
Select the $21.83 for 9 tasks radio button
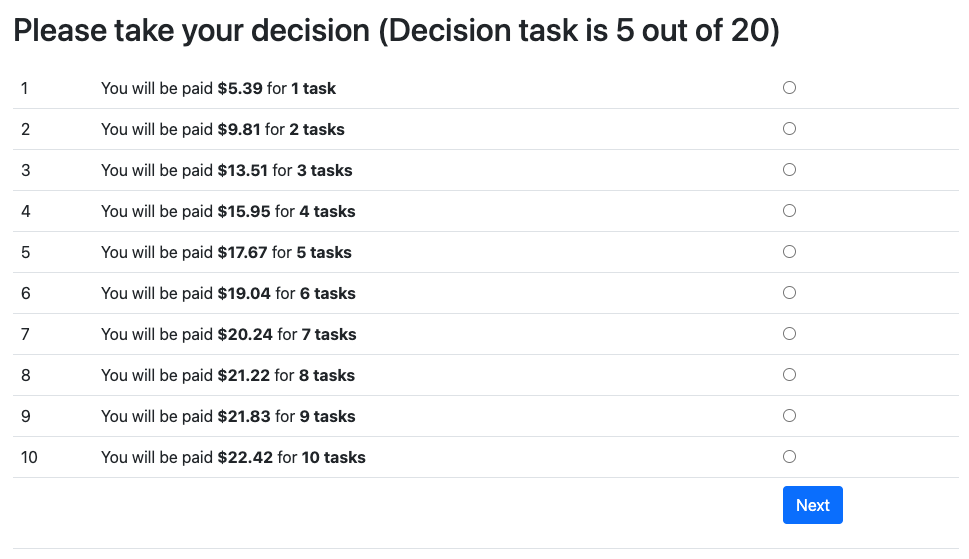789,416
